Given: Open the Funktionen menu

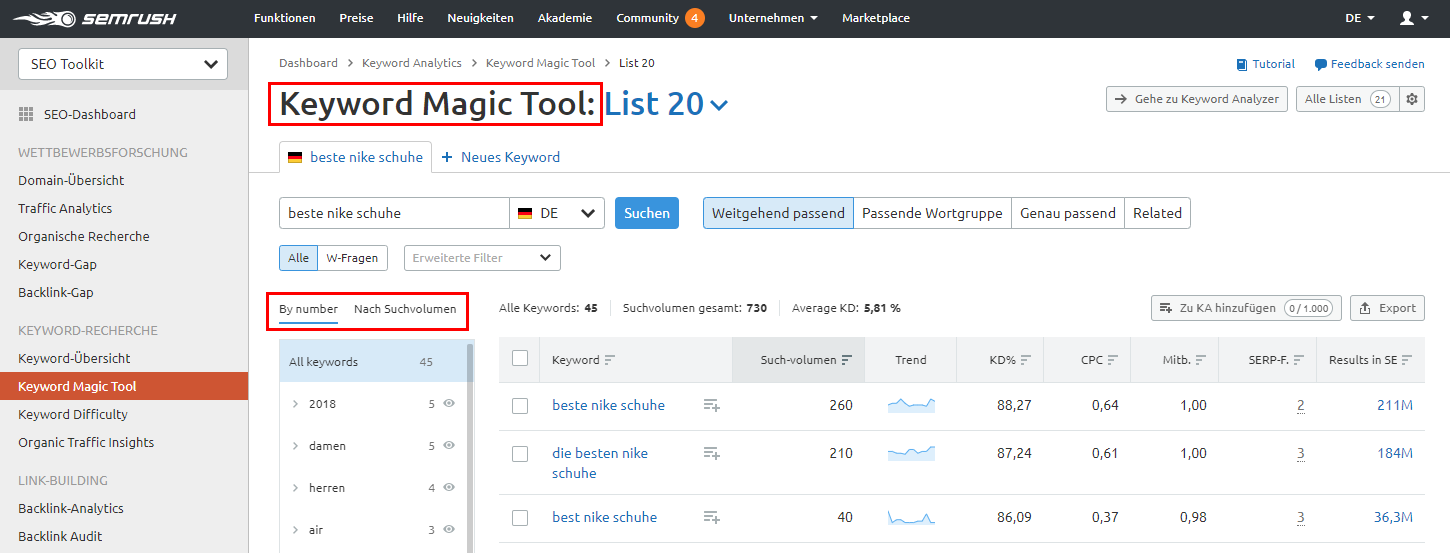Looking at the screenshot, I should pyautogui.click(x=285, y=18).
